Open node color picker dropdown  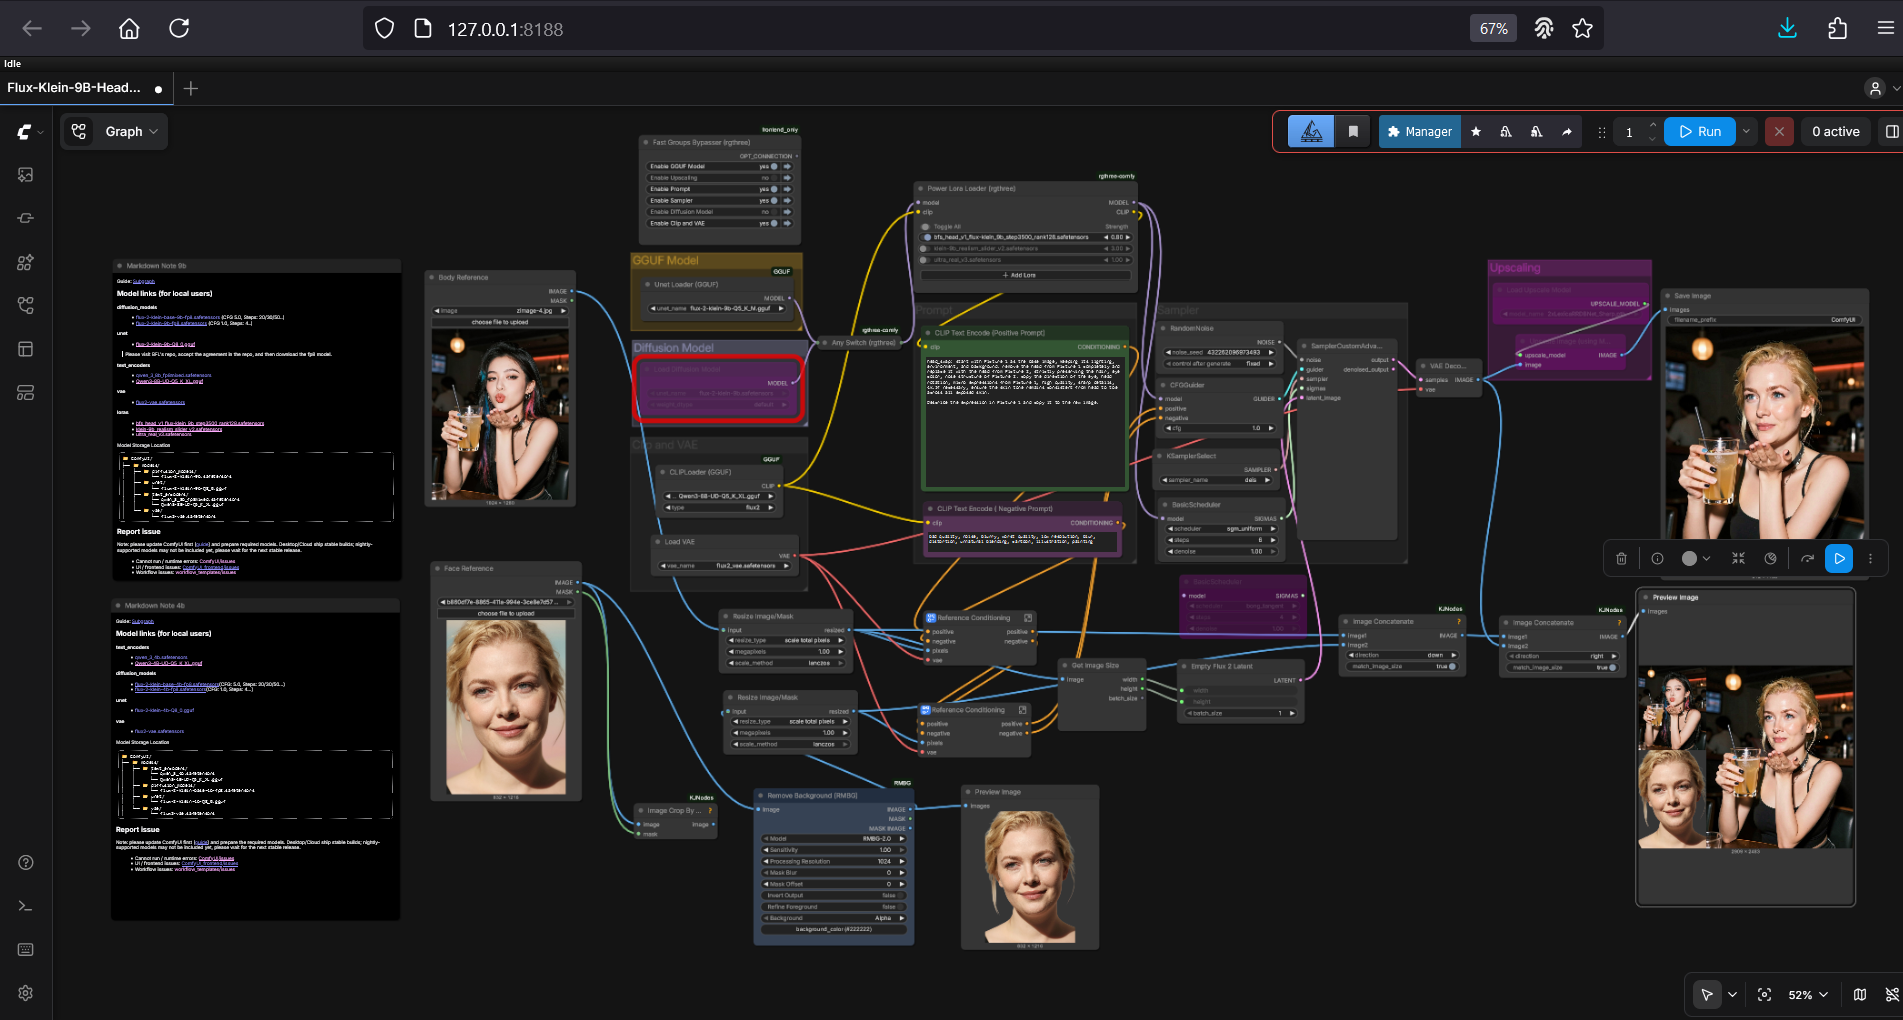coord(1696,559)
